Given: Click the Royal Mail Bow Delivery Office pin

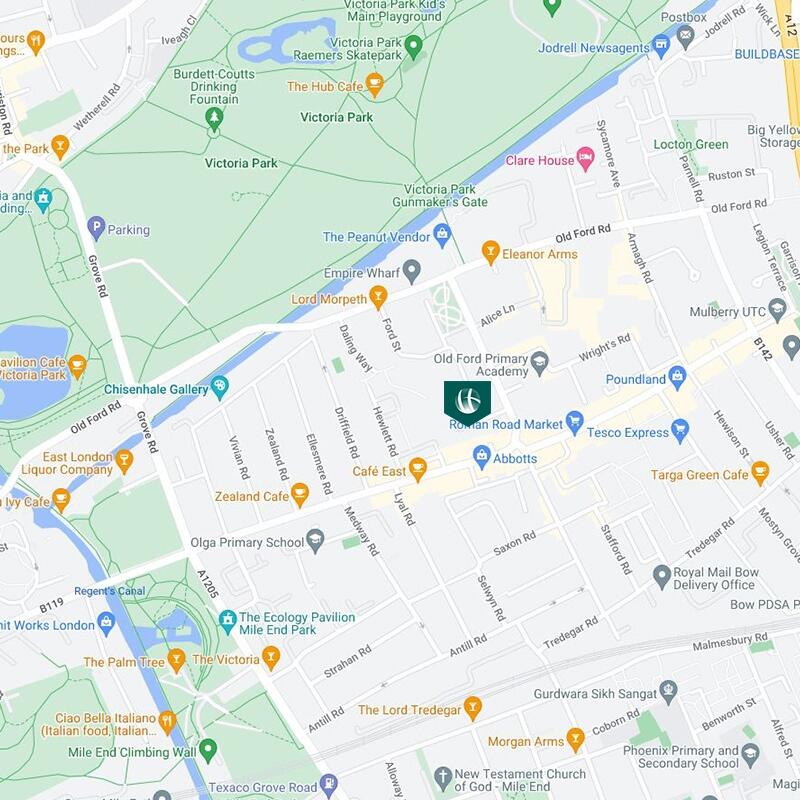Looking at the screenshot, I should pos(662,577).
